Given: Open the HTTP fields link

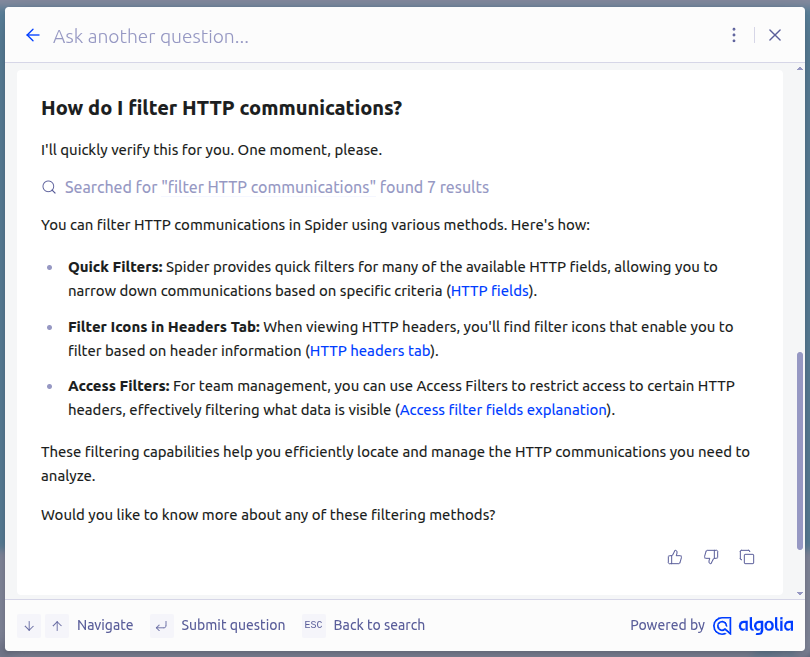Looking at the screenshot, I should point(490,292).
